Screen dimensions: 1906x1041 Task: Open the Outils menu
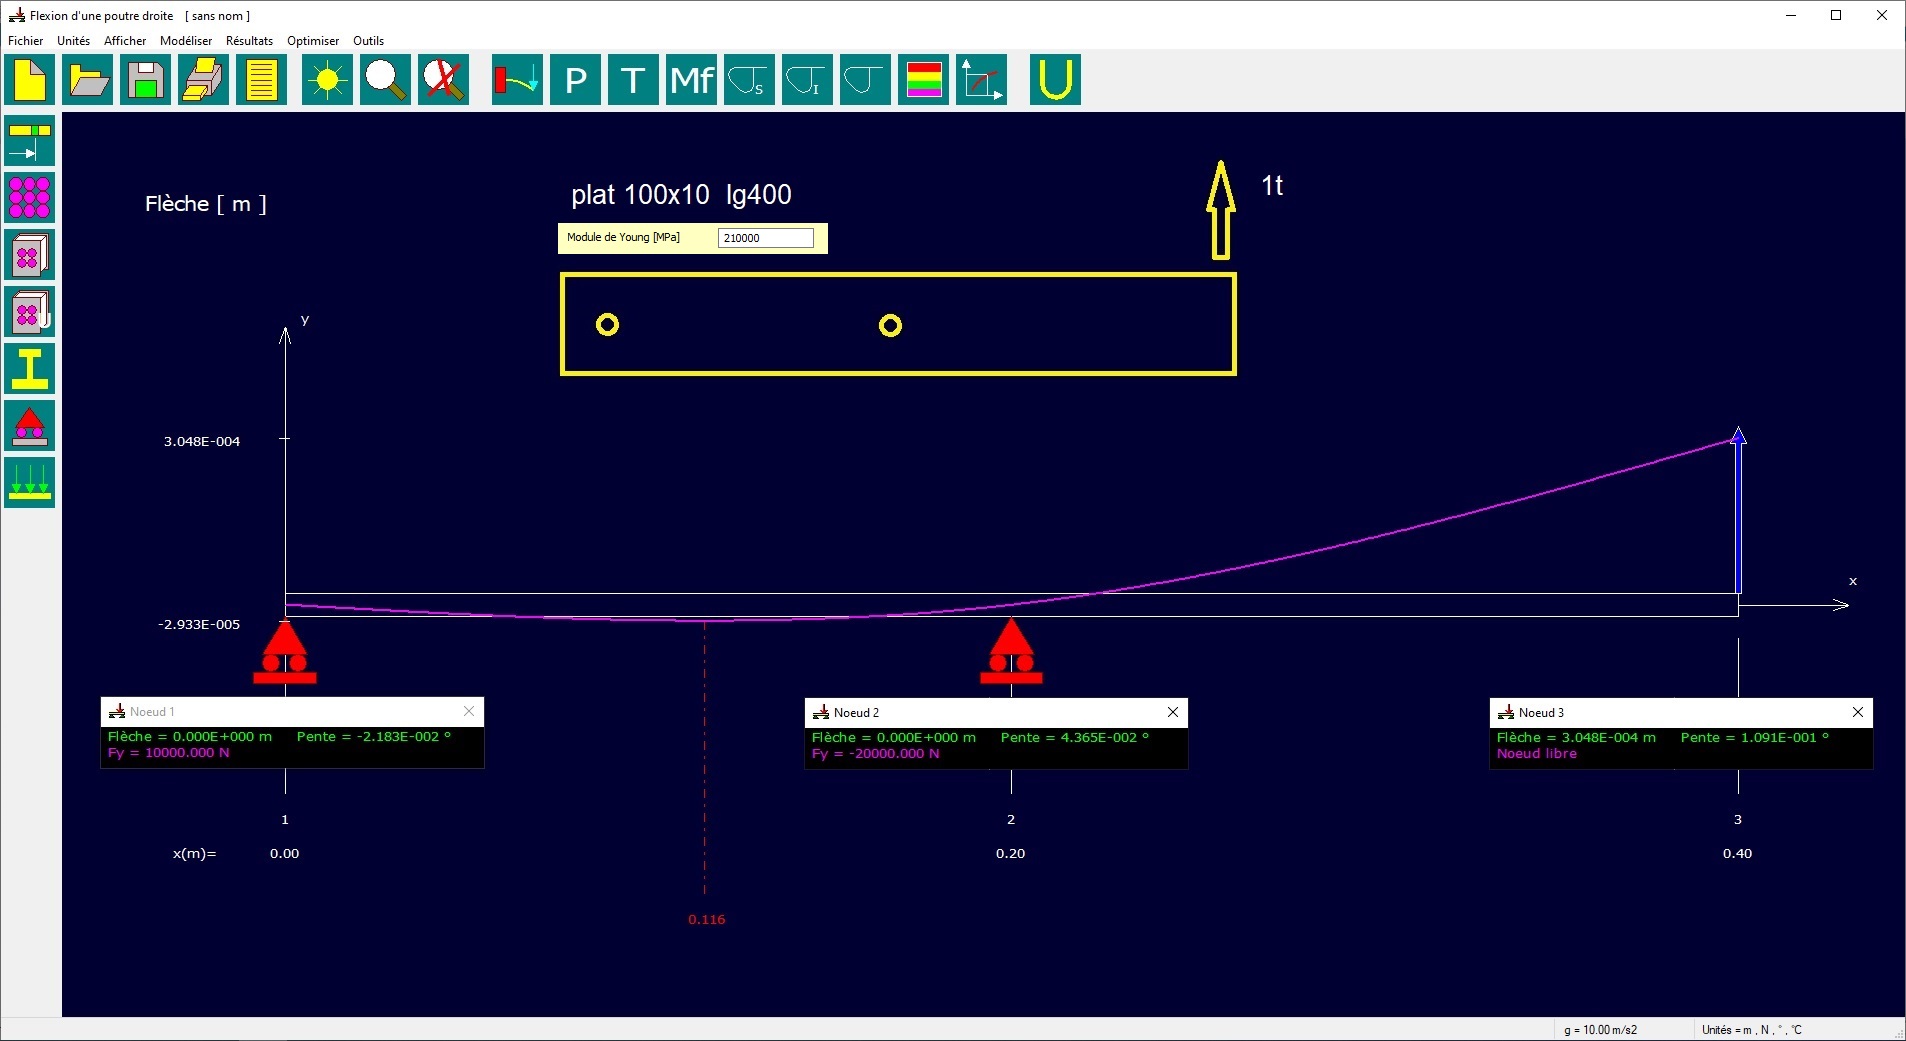click(369, 41)
